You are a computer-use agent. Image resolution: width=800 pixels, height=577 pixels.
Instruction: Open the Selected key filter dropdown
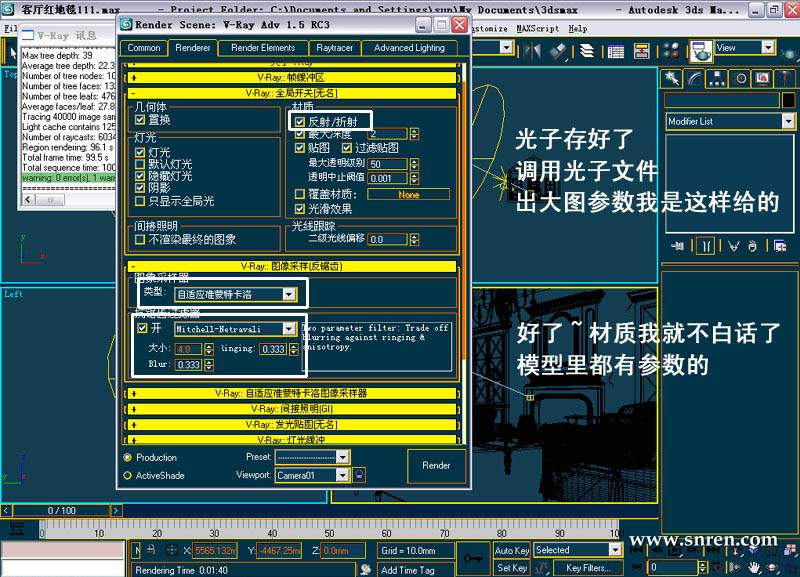615,549
